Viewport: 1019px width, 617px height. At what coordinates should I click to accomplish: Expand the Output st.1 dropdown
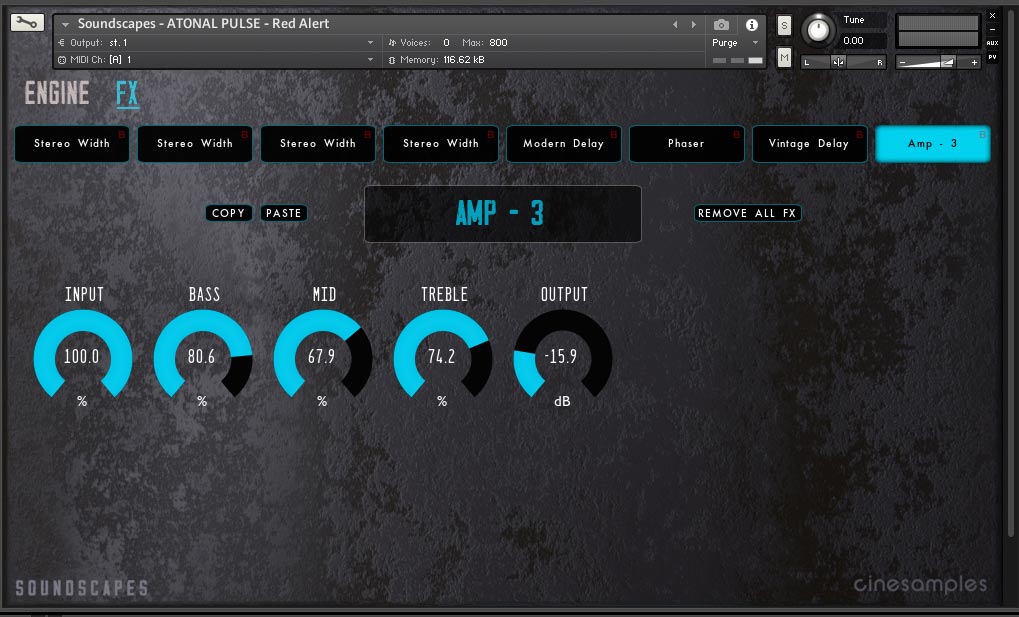coord(371,43)
